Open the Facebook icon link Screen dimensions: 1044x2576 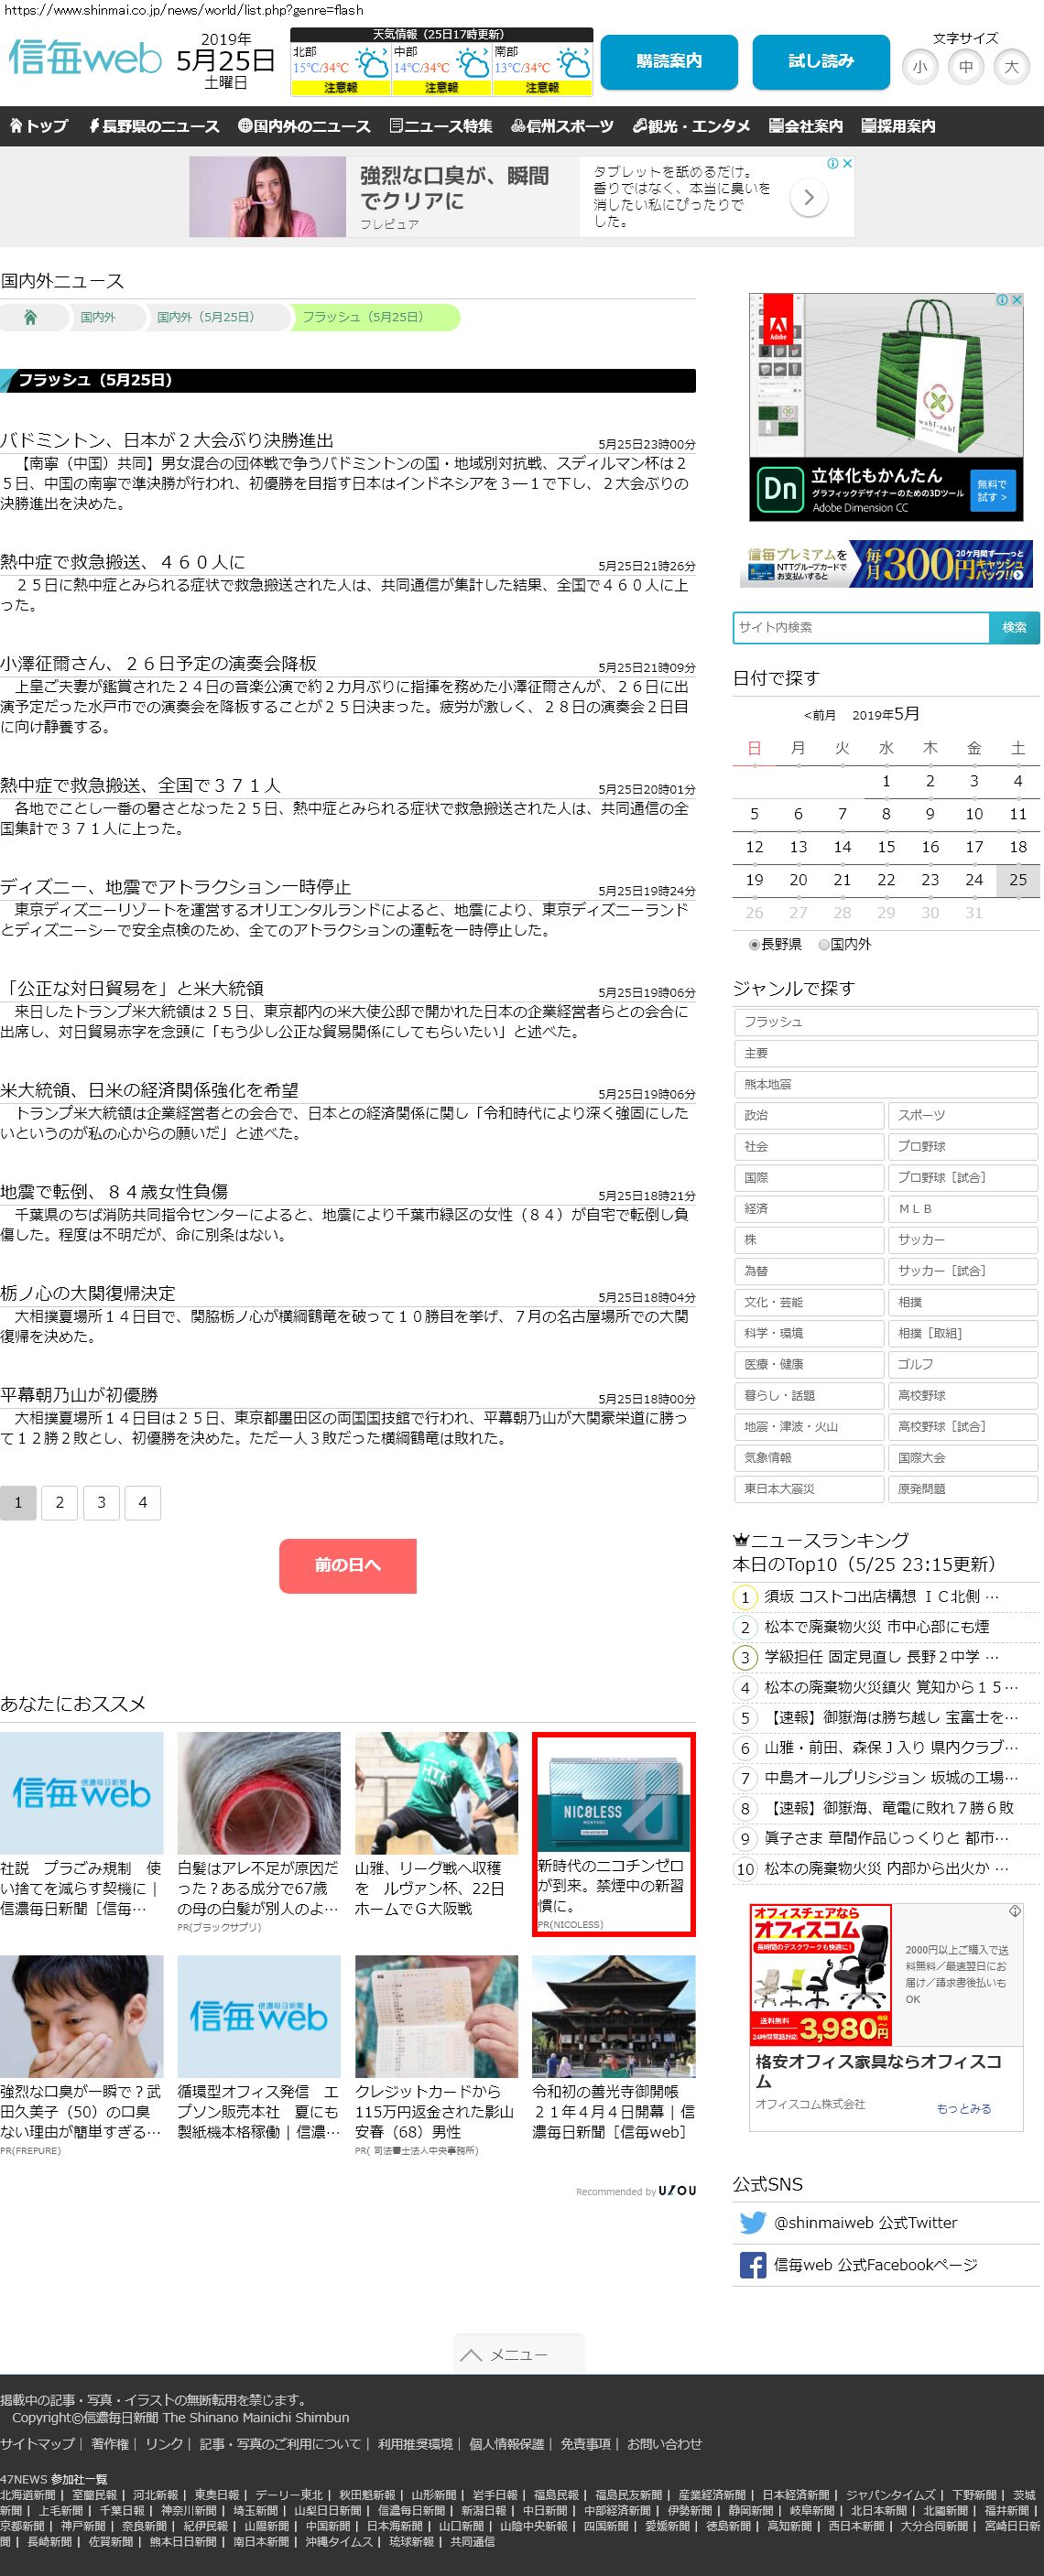[x=752, y=2264]
